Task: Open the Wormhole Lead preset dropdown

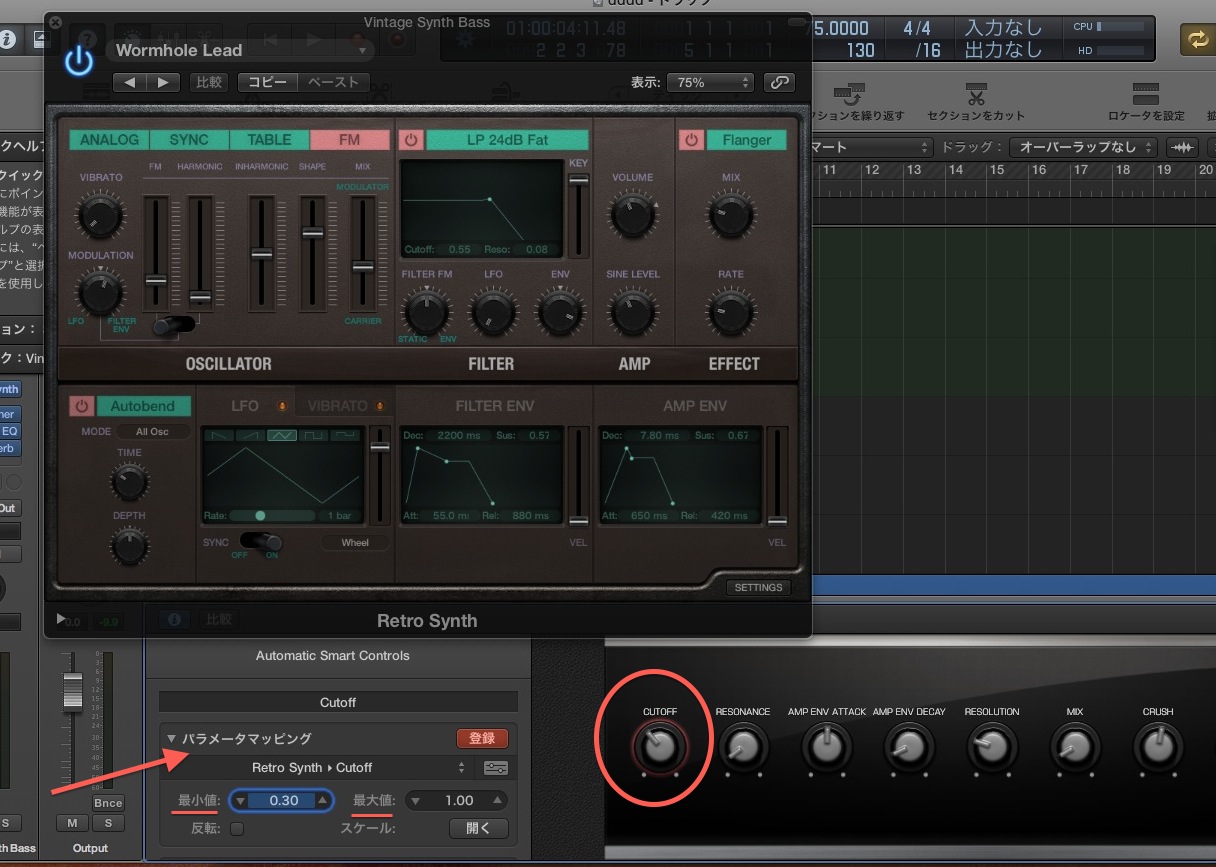Action: 241,50
